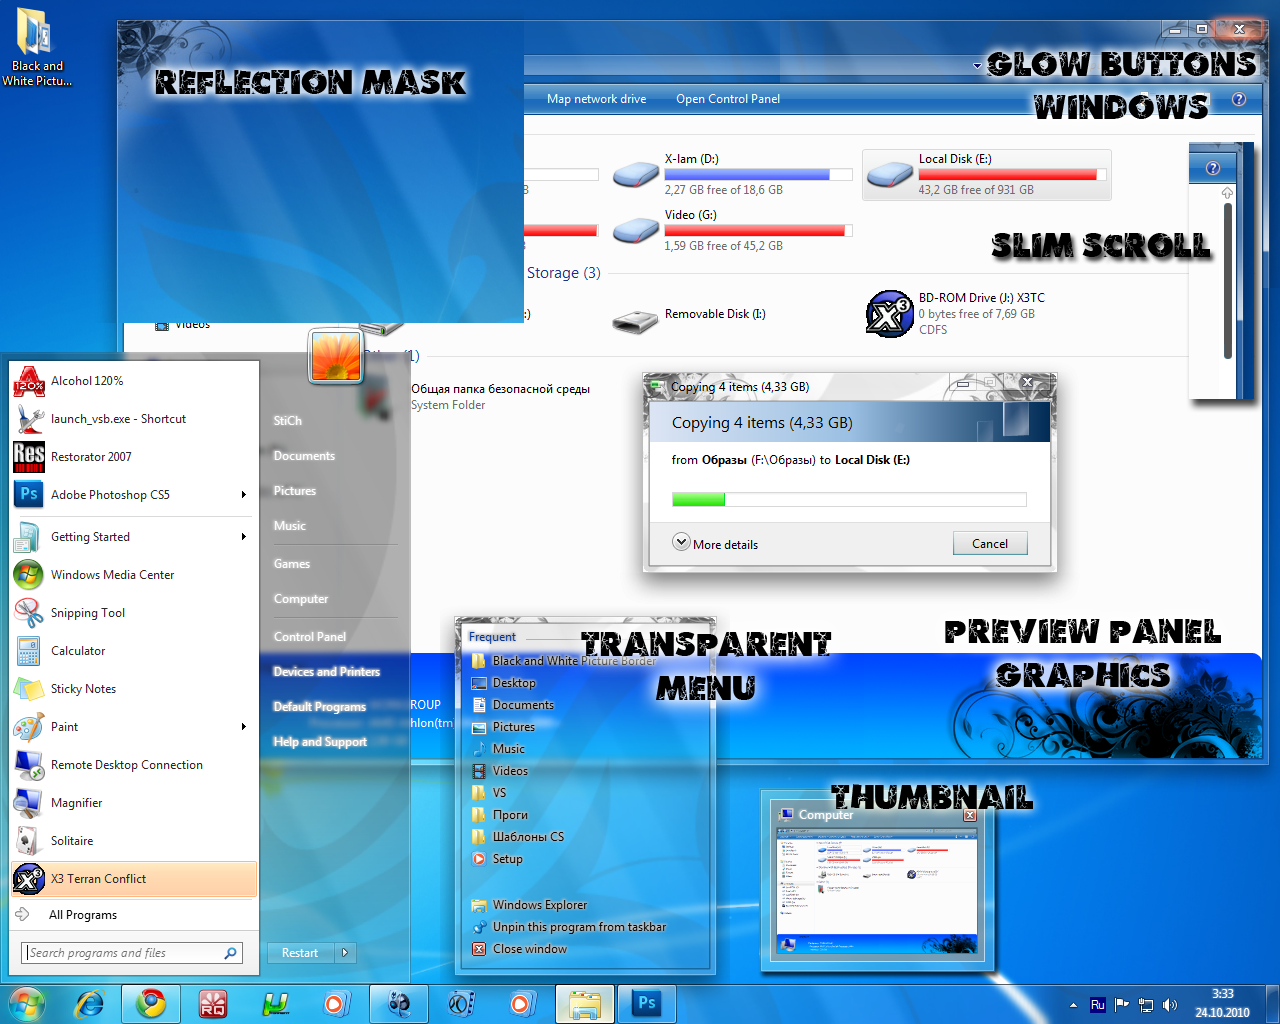Click the user account flower picture

tap(335, 355)
